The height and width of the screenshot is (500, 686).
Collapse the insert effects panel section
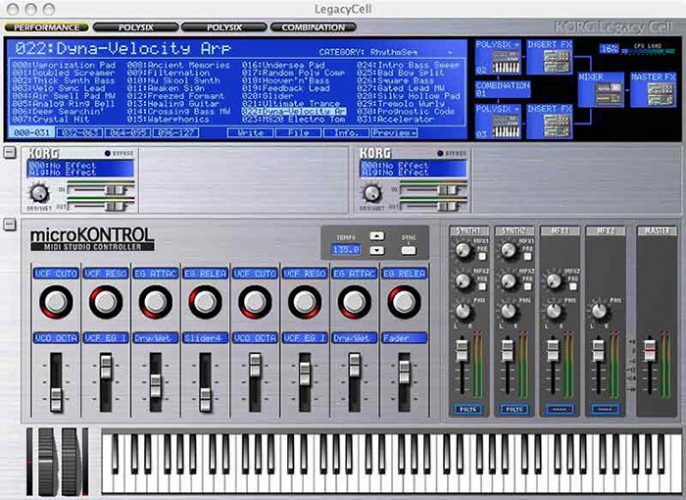[9, 152]
